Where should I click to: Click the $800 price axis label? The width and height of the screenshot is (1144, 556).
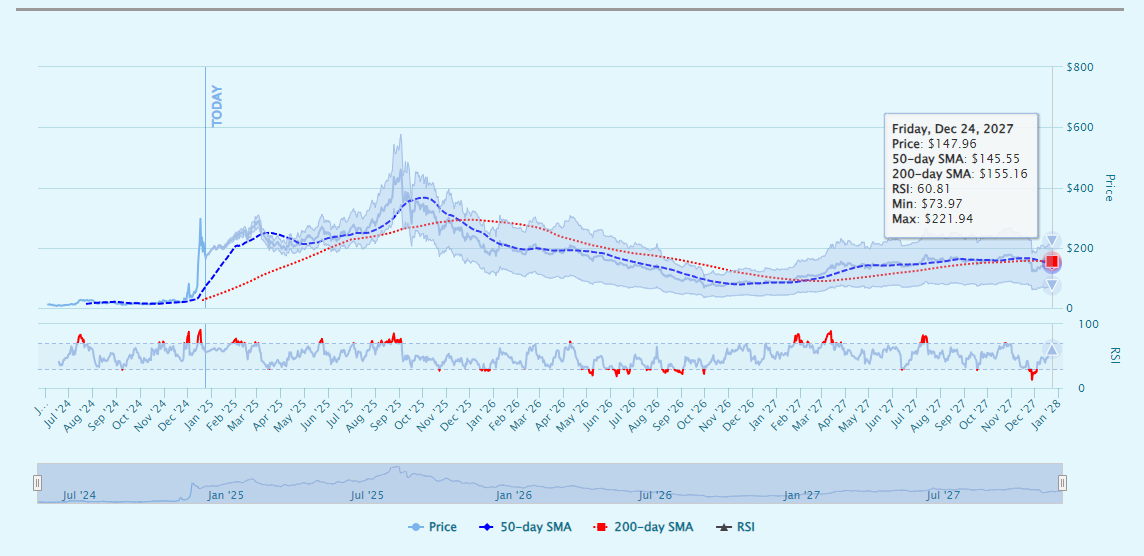click(1081, 68)
